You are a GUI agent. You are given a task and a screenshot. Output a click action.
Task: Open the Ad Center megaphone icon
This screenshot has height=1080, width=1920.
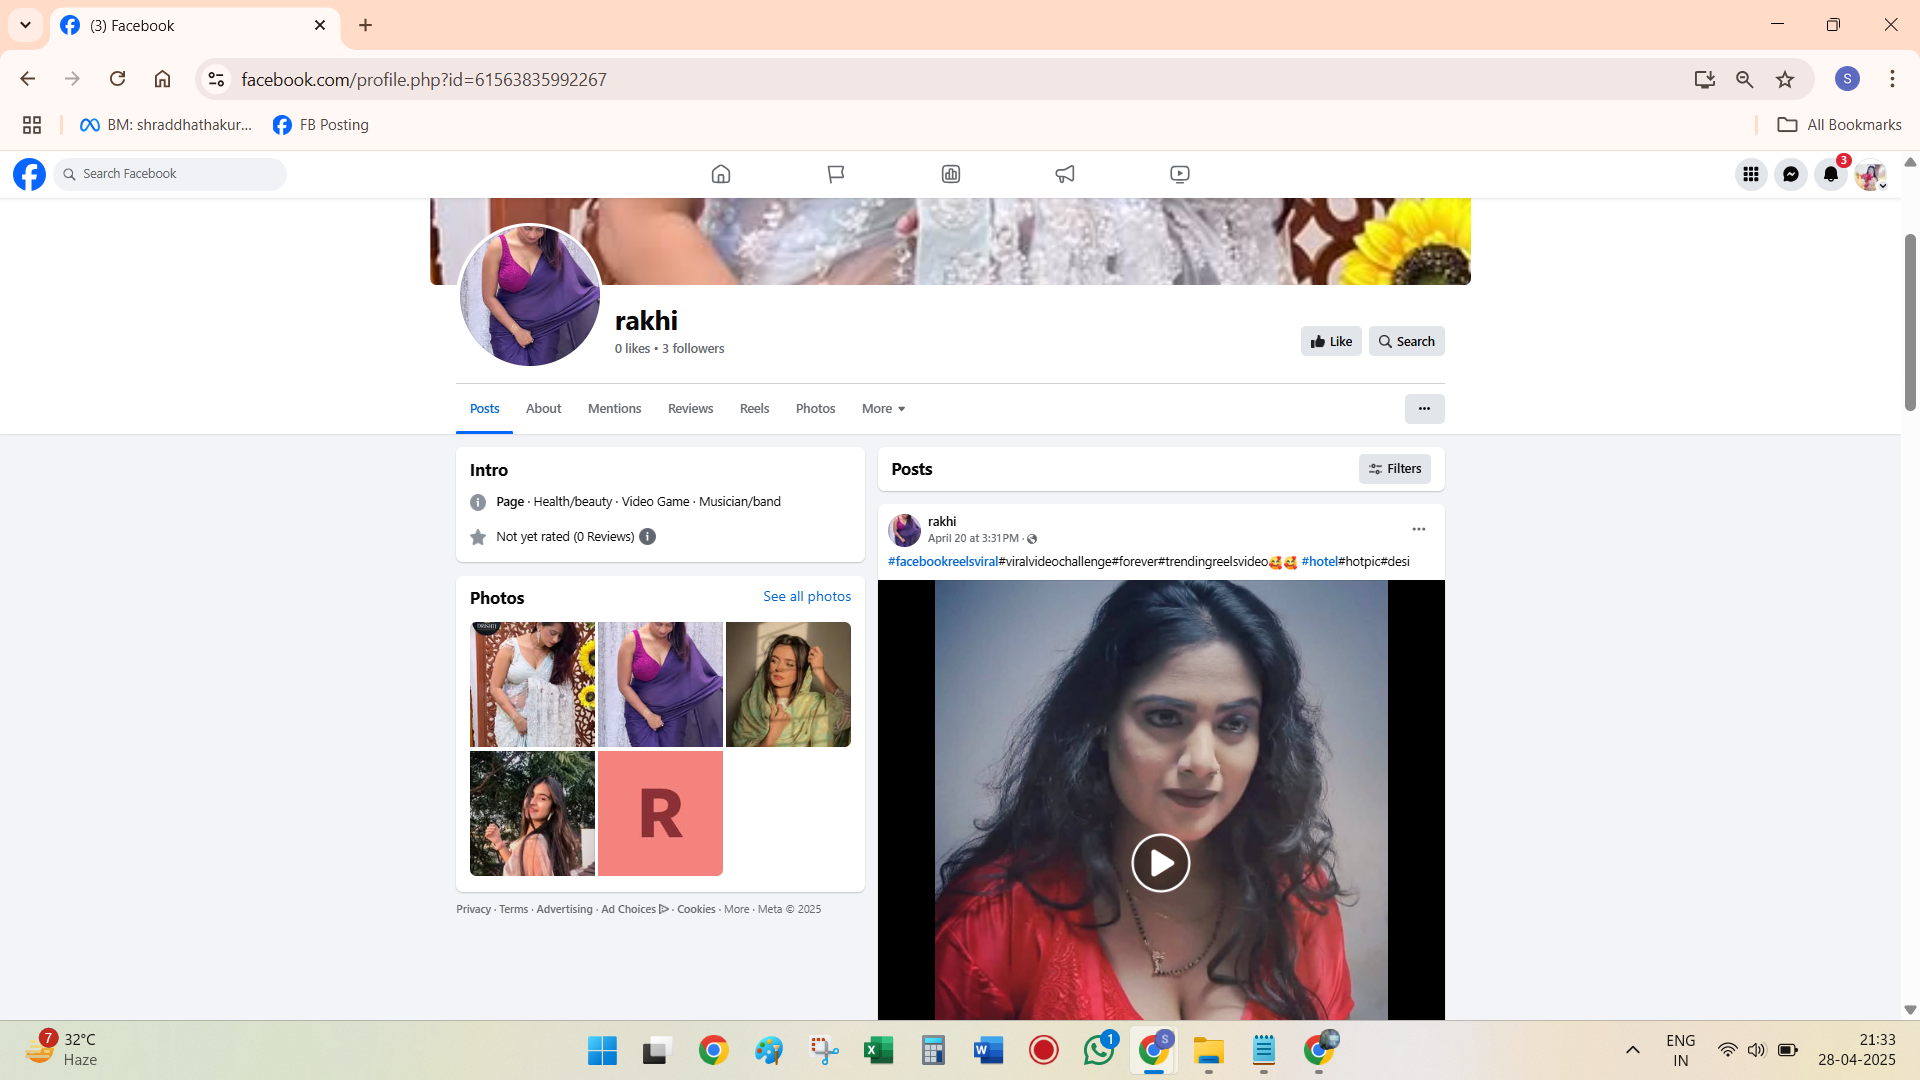1065,174
